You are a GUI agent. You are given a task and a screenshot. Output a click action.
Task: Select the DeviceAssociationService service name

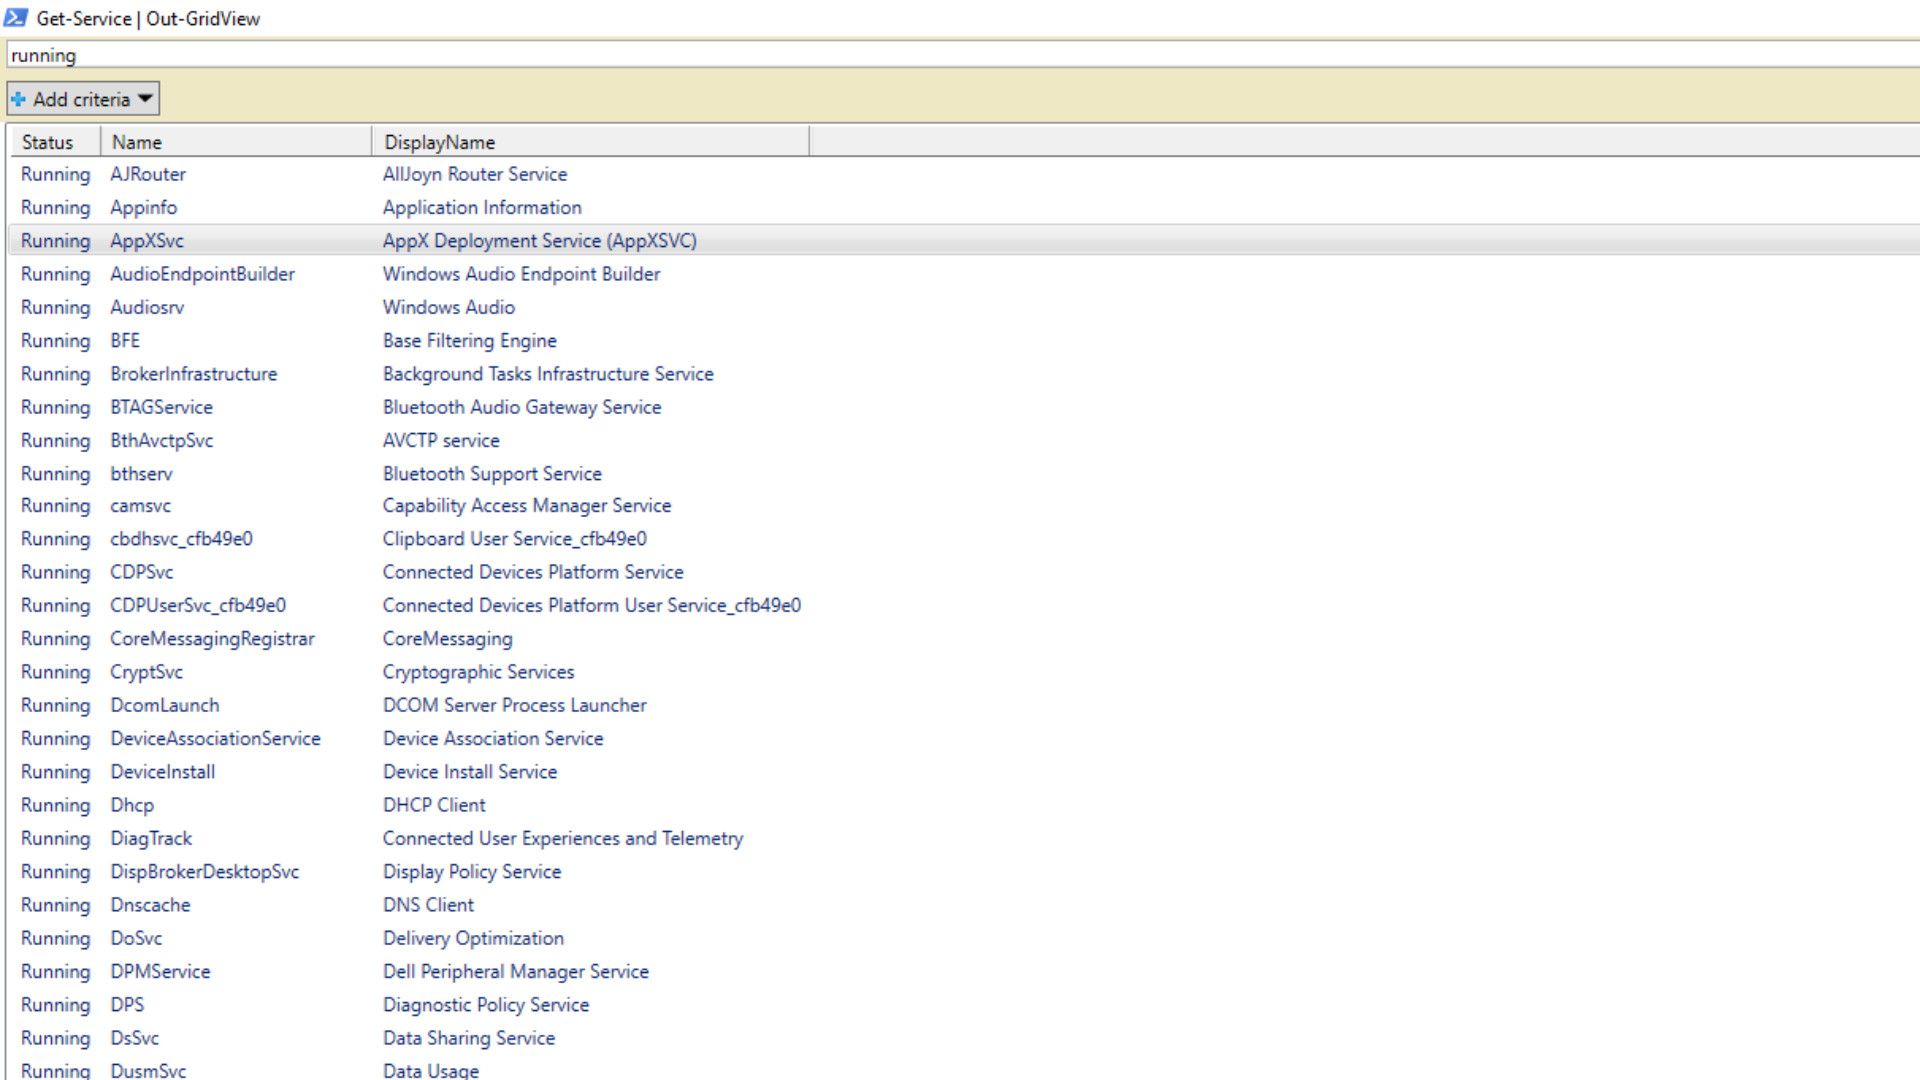[x=216, y=738]
